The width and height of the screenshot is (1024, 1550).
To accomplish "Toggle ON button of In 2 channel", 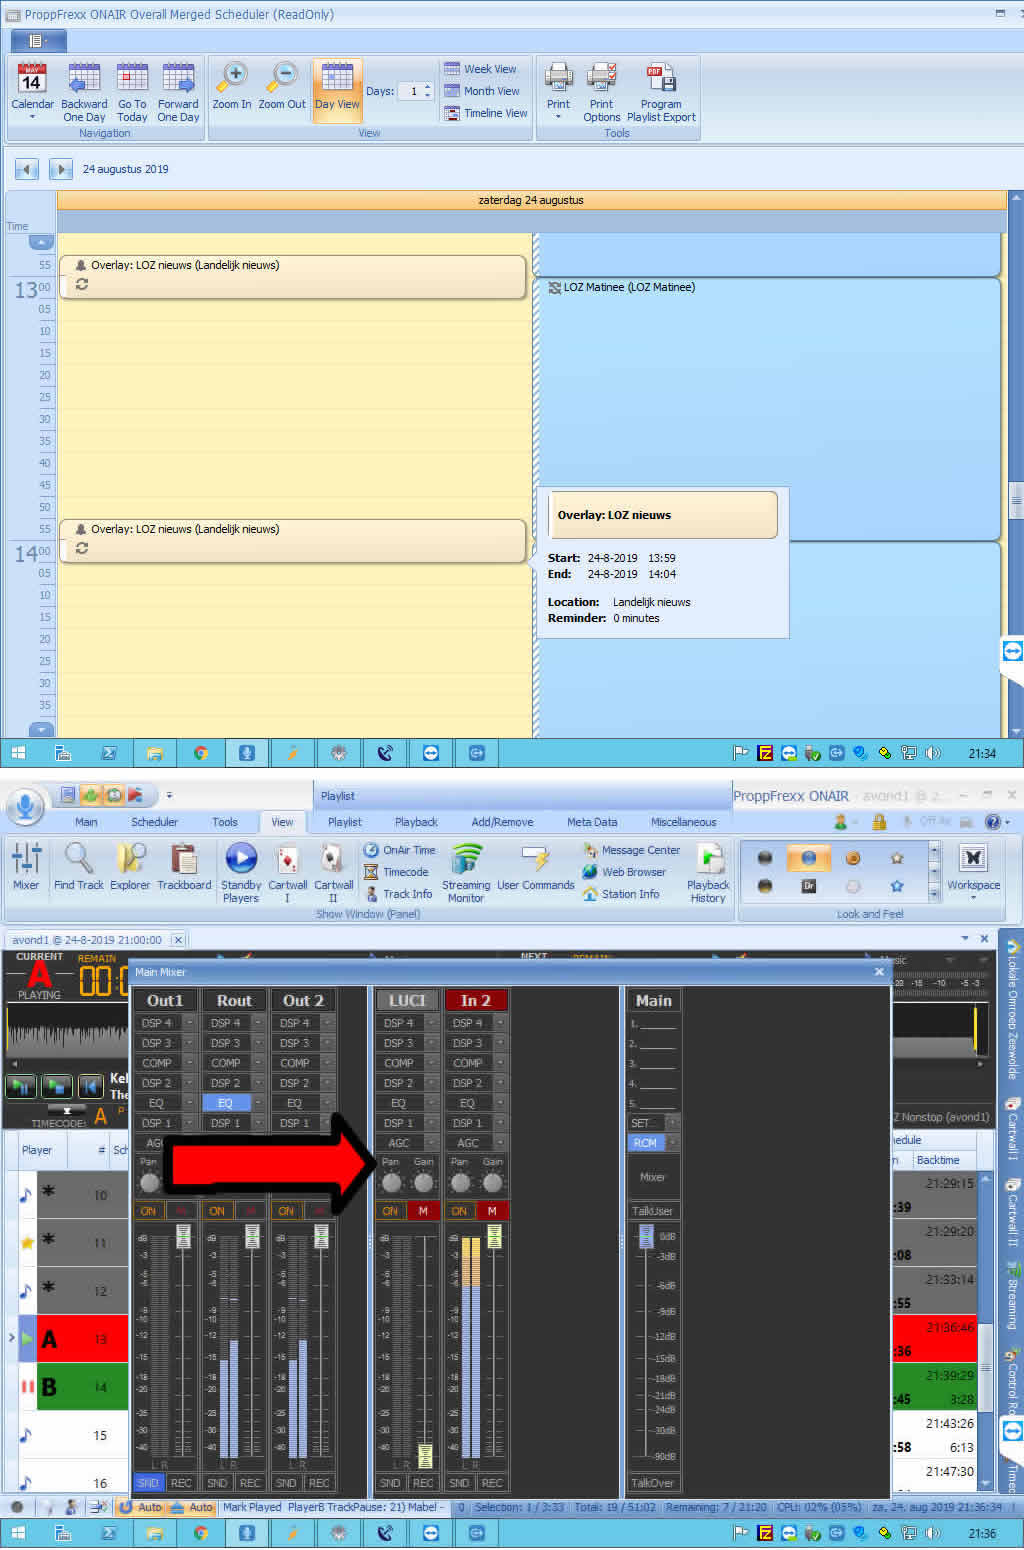I will pos(459,1211).
